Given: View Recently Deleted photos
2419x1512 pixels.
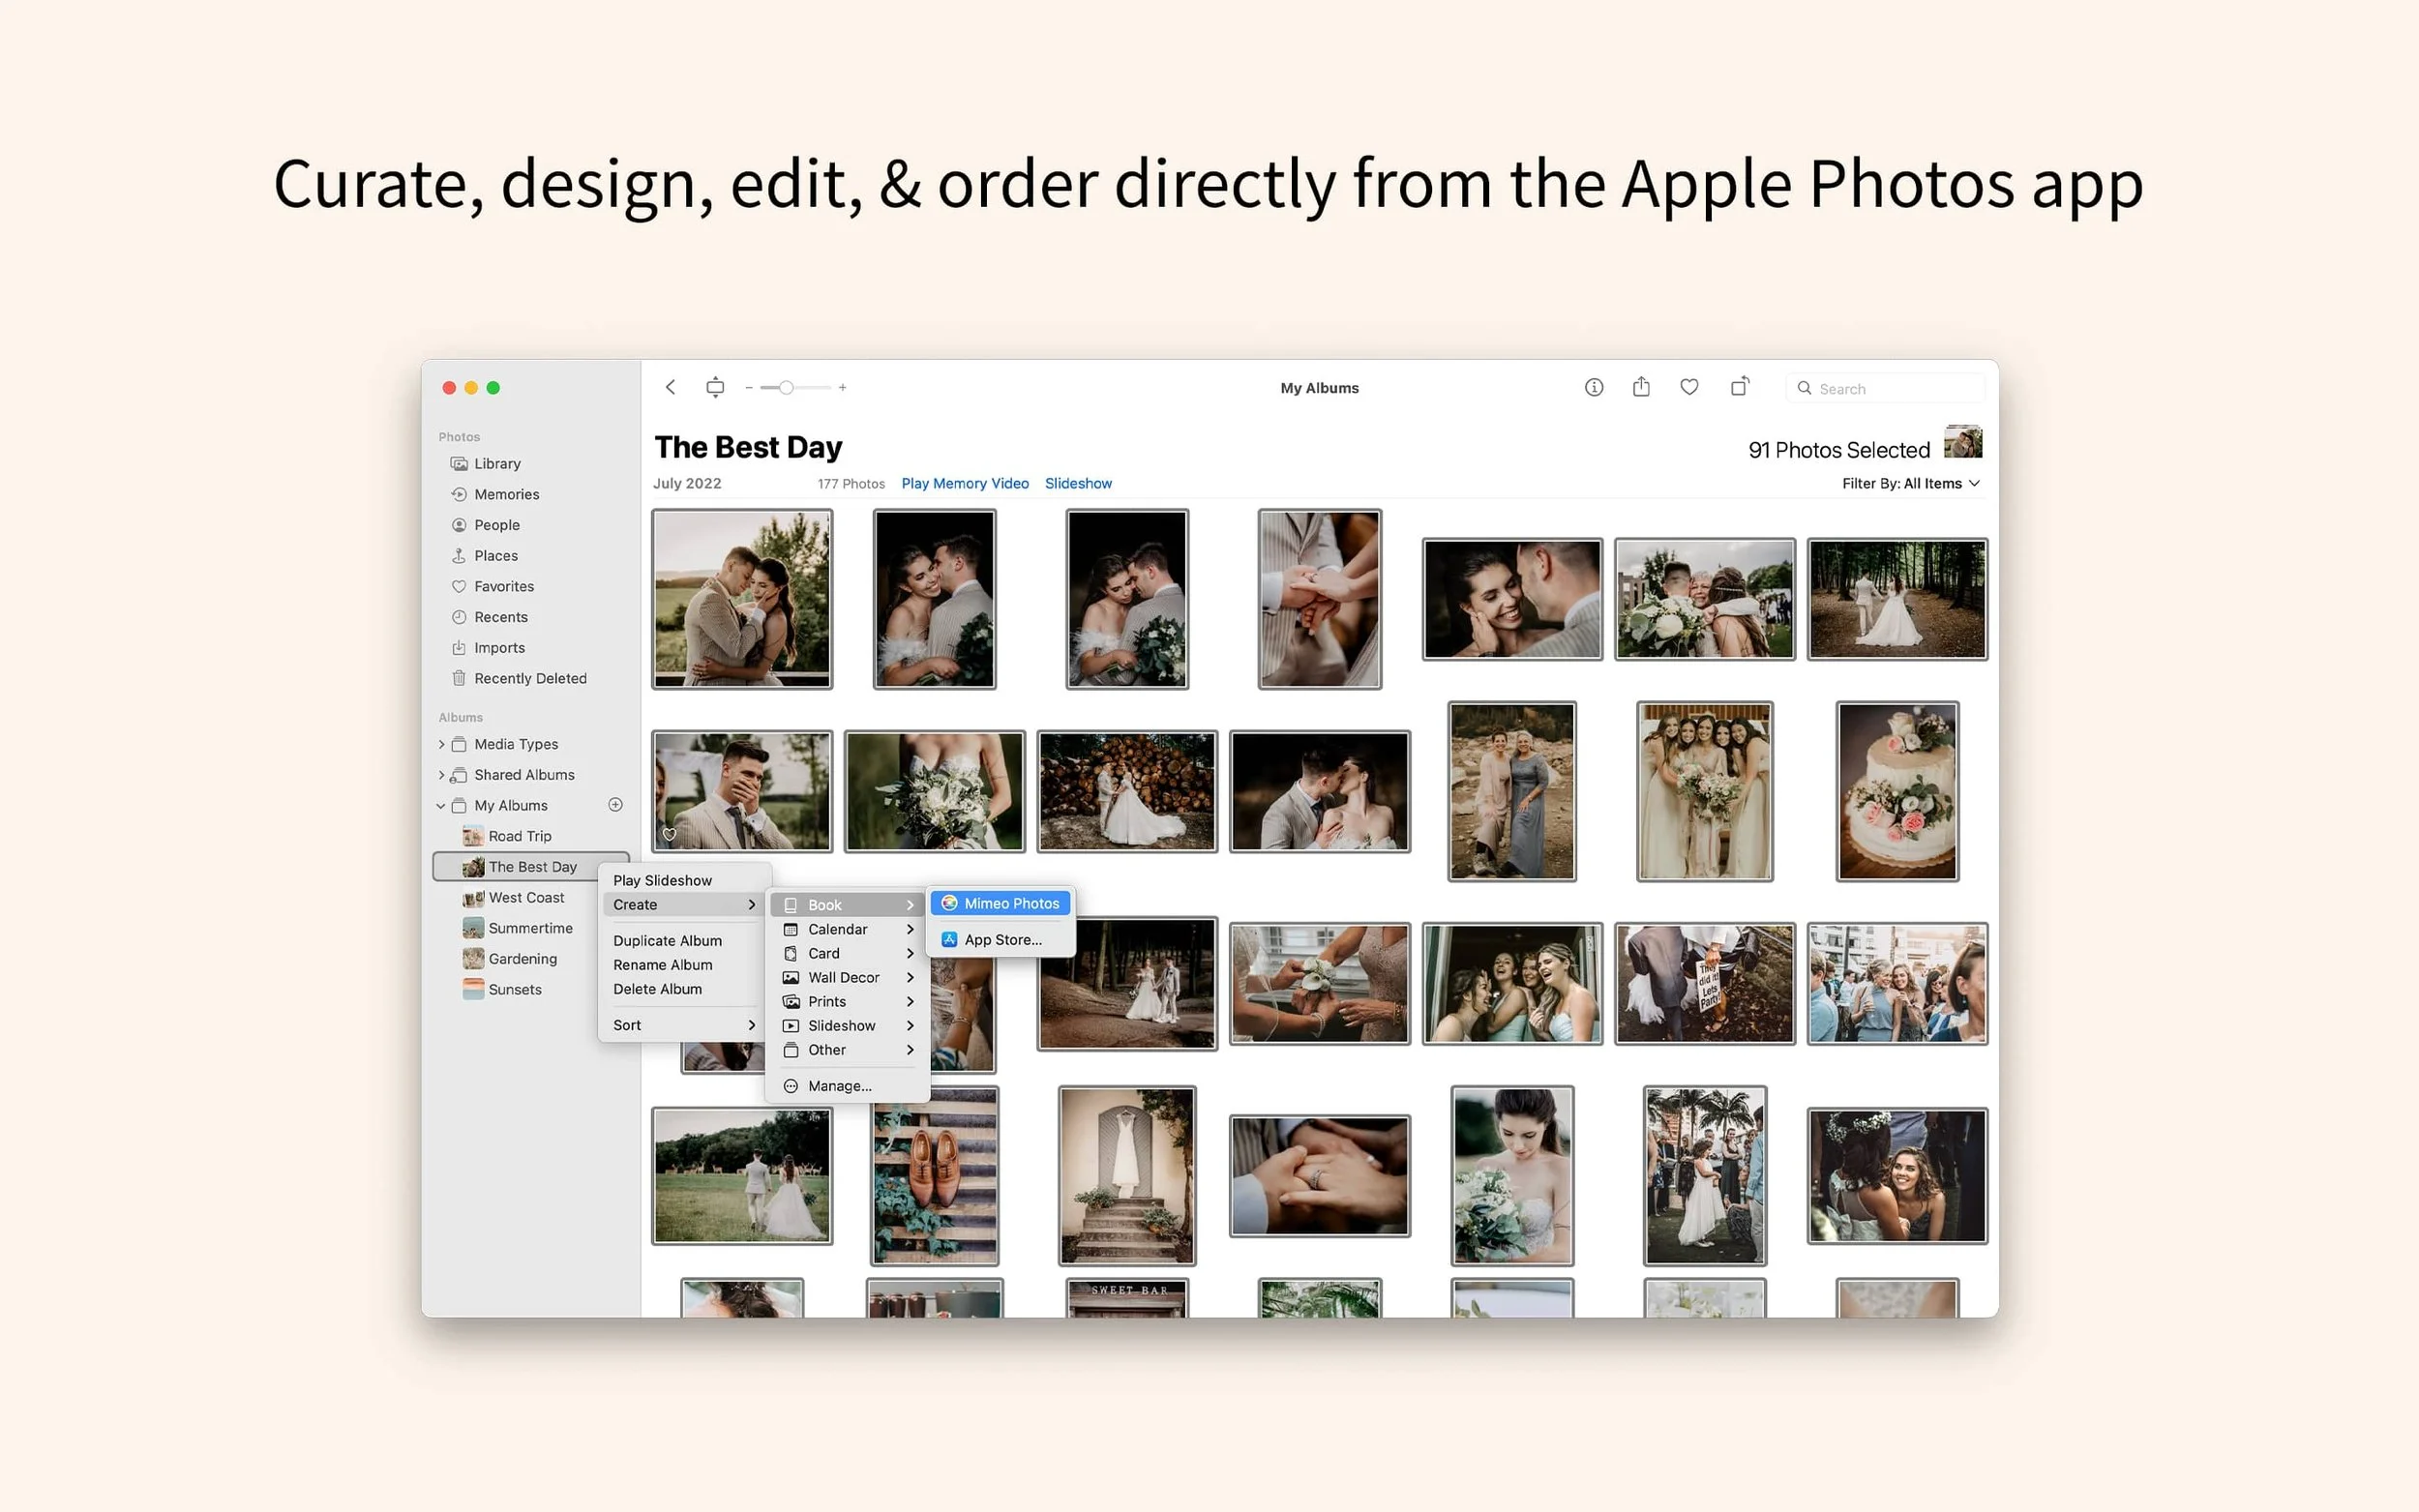Looking at the screenshot, I should tap(529, 677).
